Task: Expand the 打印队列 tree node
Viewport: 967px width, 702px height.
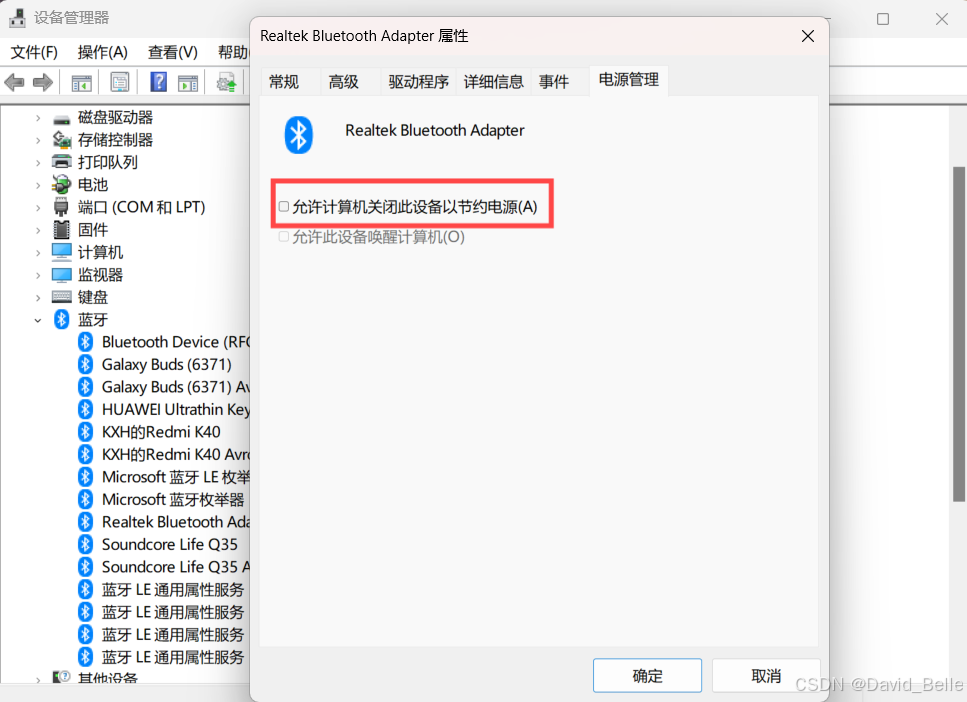Action: click(38, 163)
